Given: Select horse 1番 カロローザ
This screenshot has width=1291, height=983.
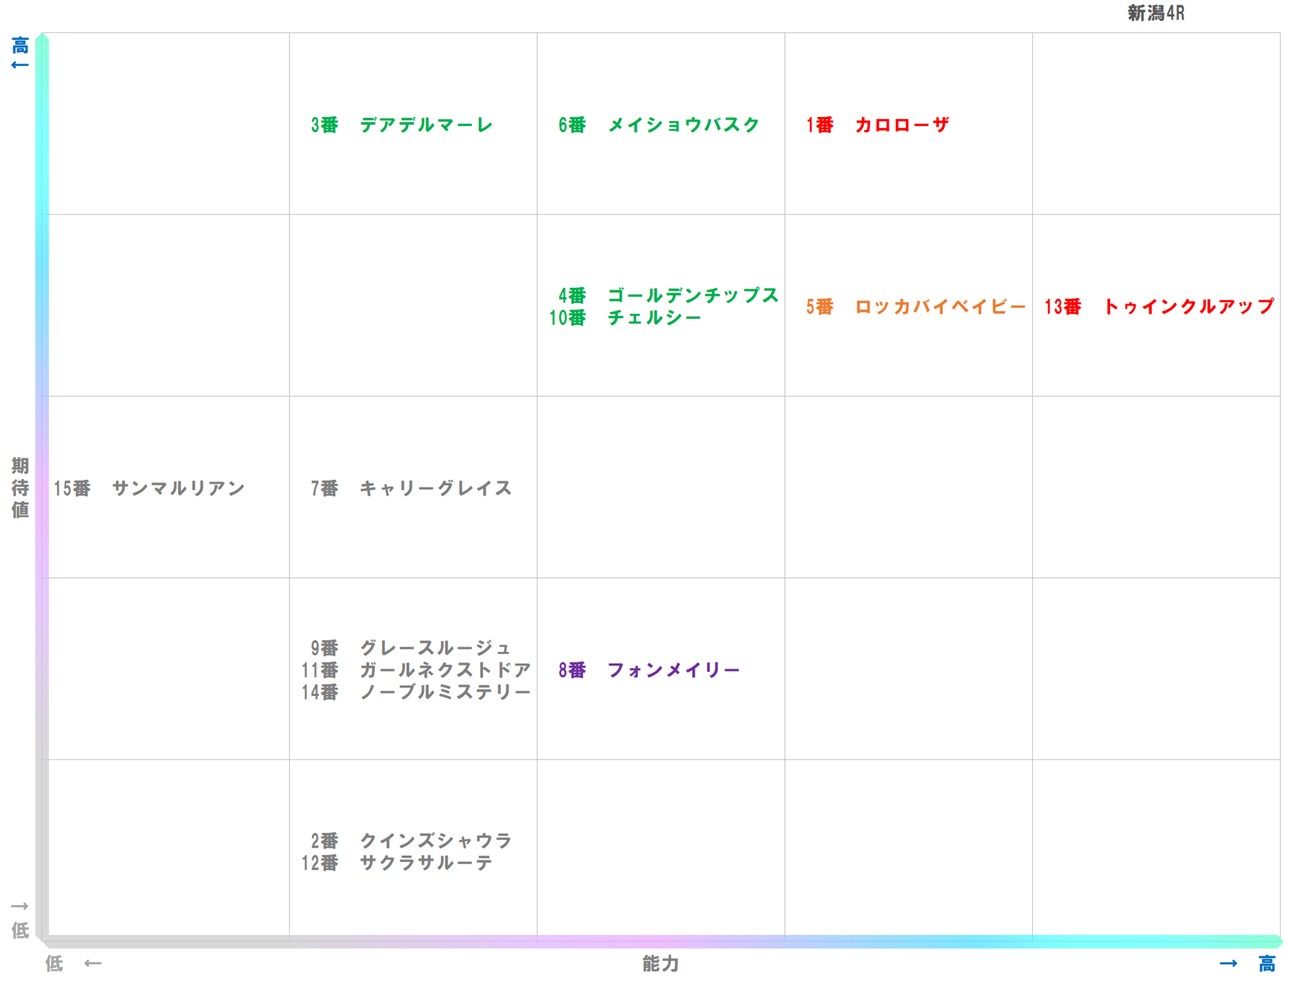Looking at the screenshot, I should pos(877,125).
